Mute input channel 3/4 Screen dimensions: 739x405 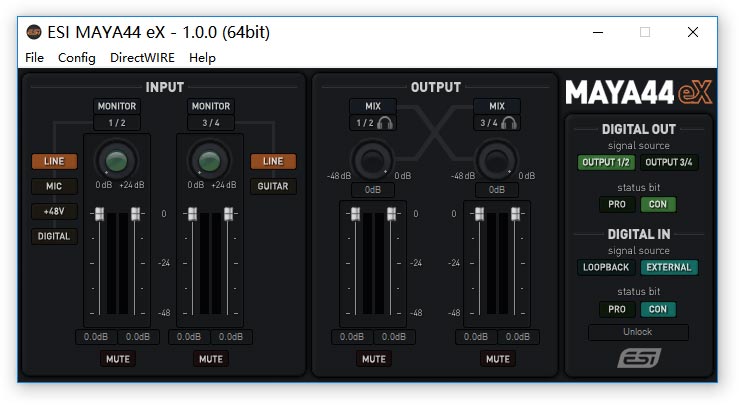[x=211, y=359]
